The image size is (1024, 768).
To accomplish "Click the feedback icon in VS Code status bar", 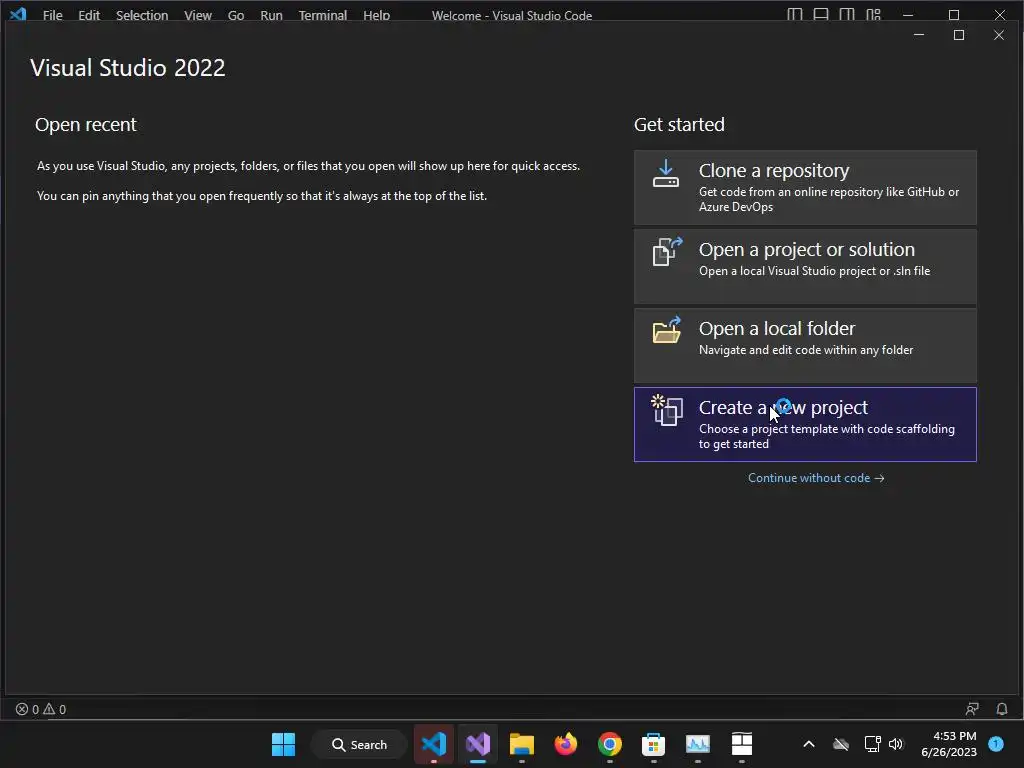I will [x=972, y=709].
